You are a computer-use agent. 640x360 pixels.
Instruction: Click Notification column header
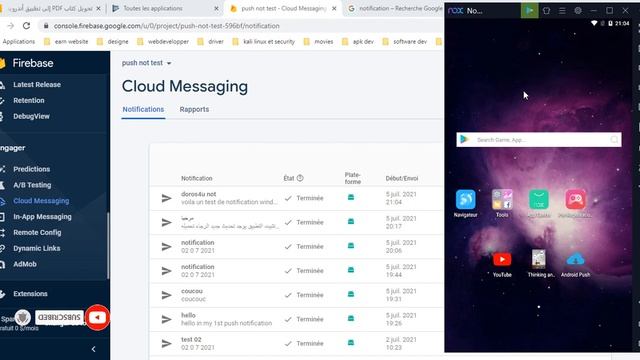tap(197, 178)
